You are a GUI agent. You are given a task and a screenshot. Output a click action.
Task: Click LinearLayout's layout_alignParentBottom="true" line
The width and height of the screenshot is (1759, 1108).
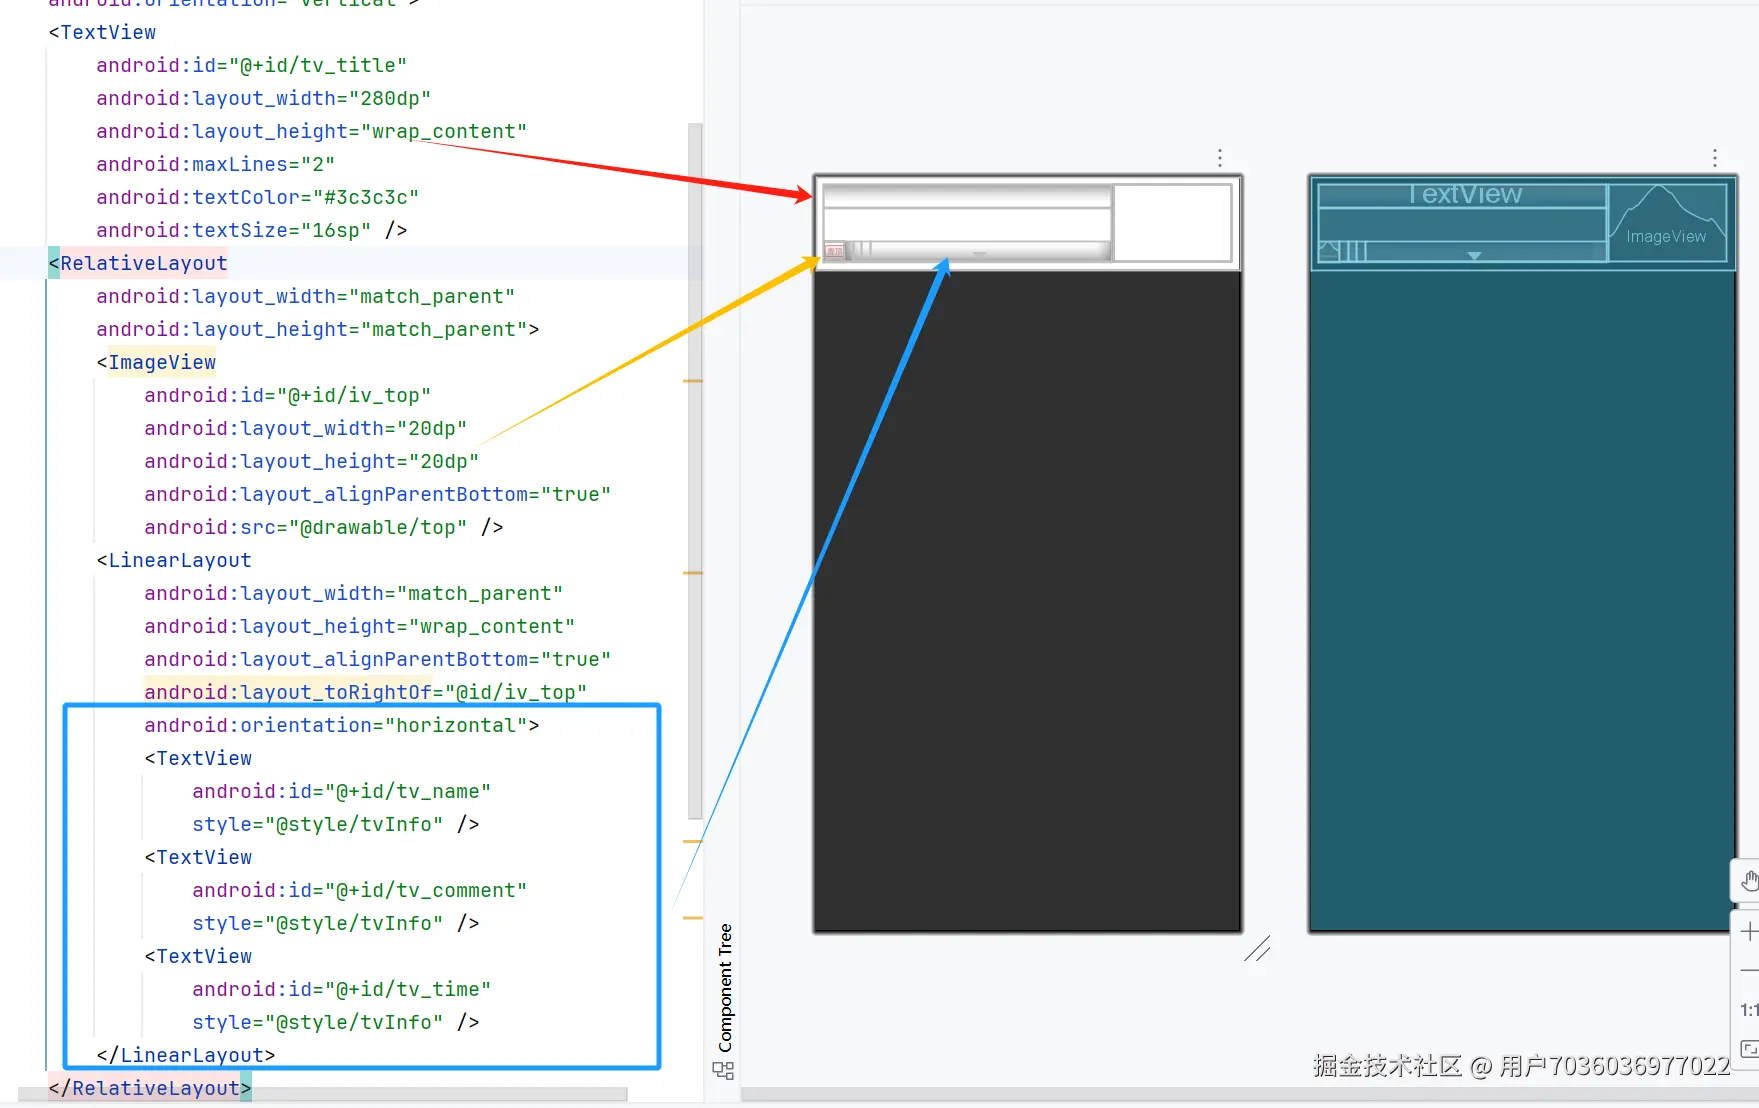pyautogui.click(x=378, y=659)
